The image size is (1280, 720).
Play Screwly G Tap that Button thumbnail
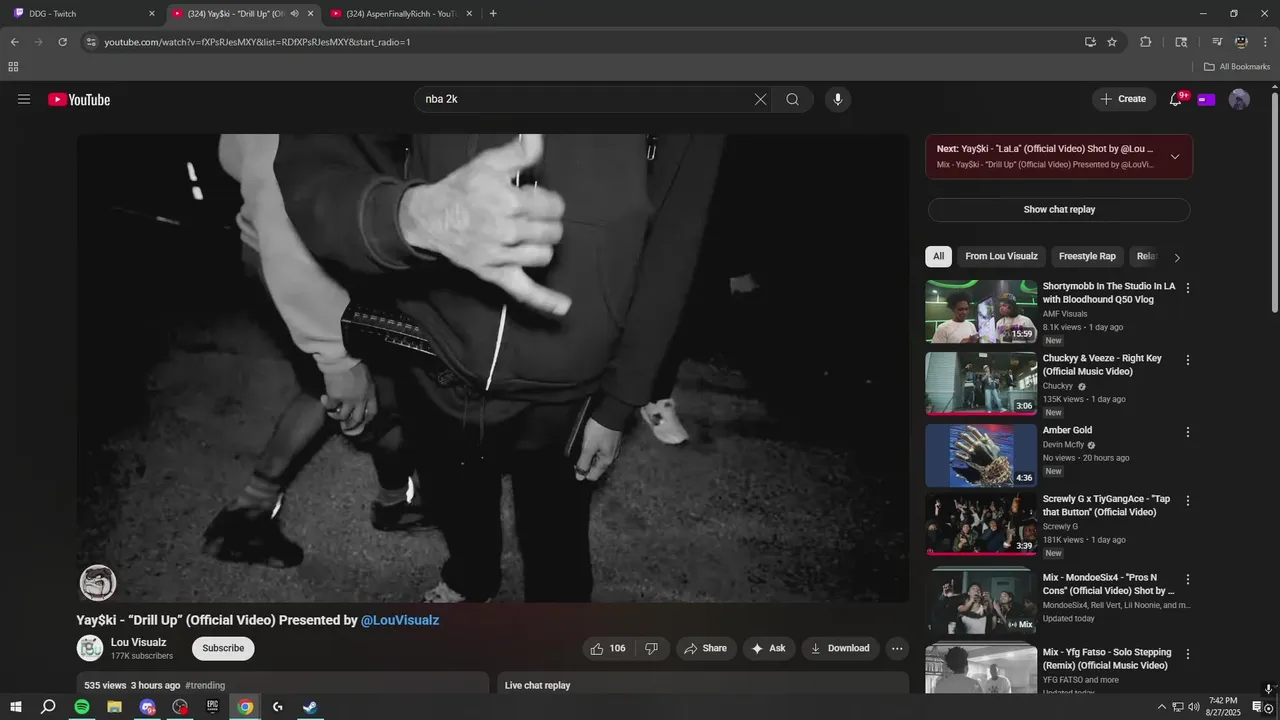(x=981, y=523)
